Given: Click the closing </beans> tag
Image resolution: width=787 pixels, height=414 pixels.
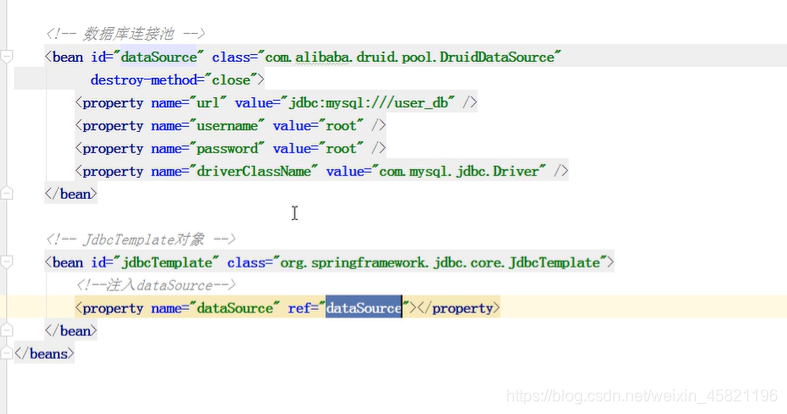Looking at the screenshot, I should [44, 354].
